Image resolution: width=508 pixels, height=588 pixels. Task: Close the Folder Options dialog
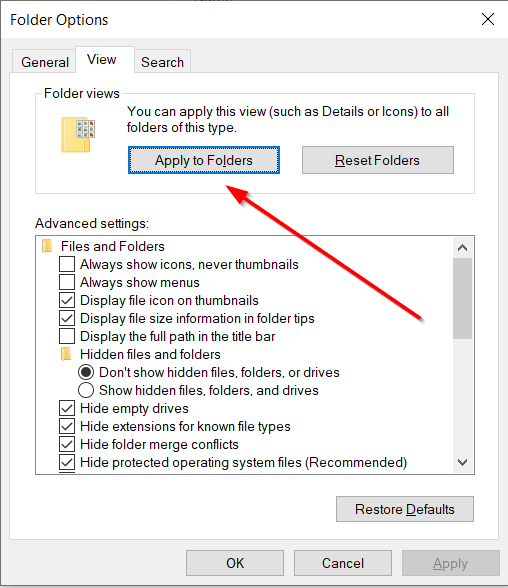click(488, 19)
